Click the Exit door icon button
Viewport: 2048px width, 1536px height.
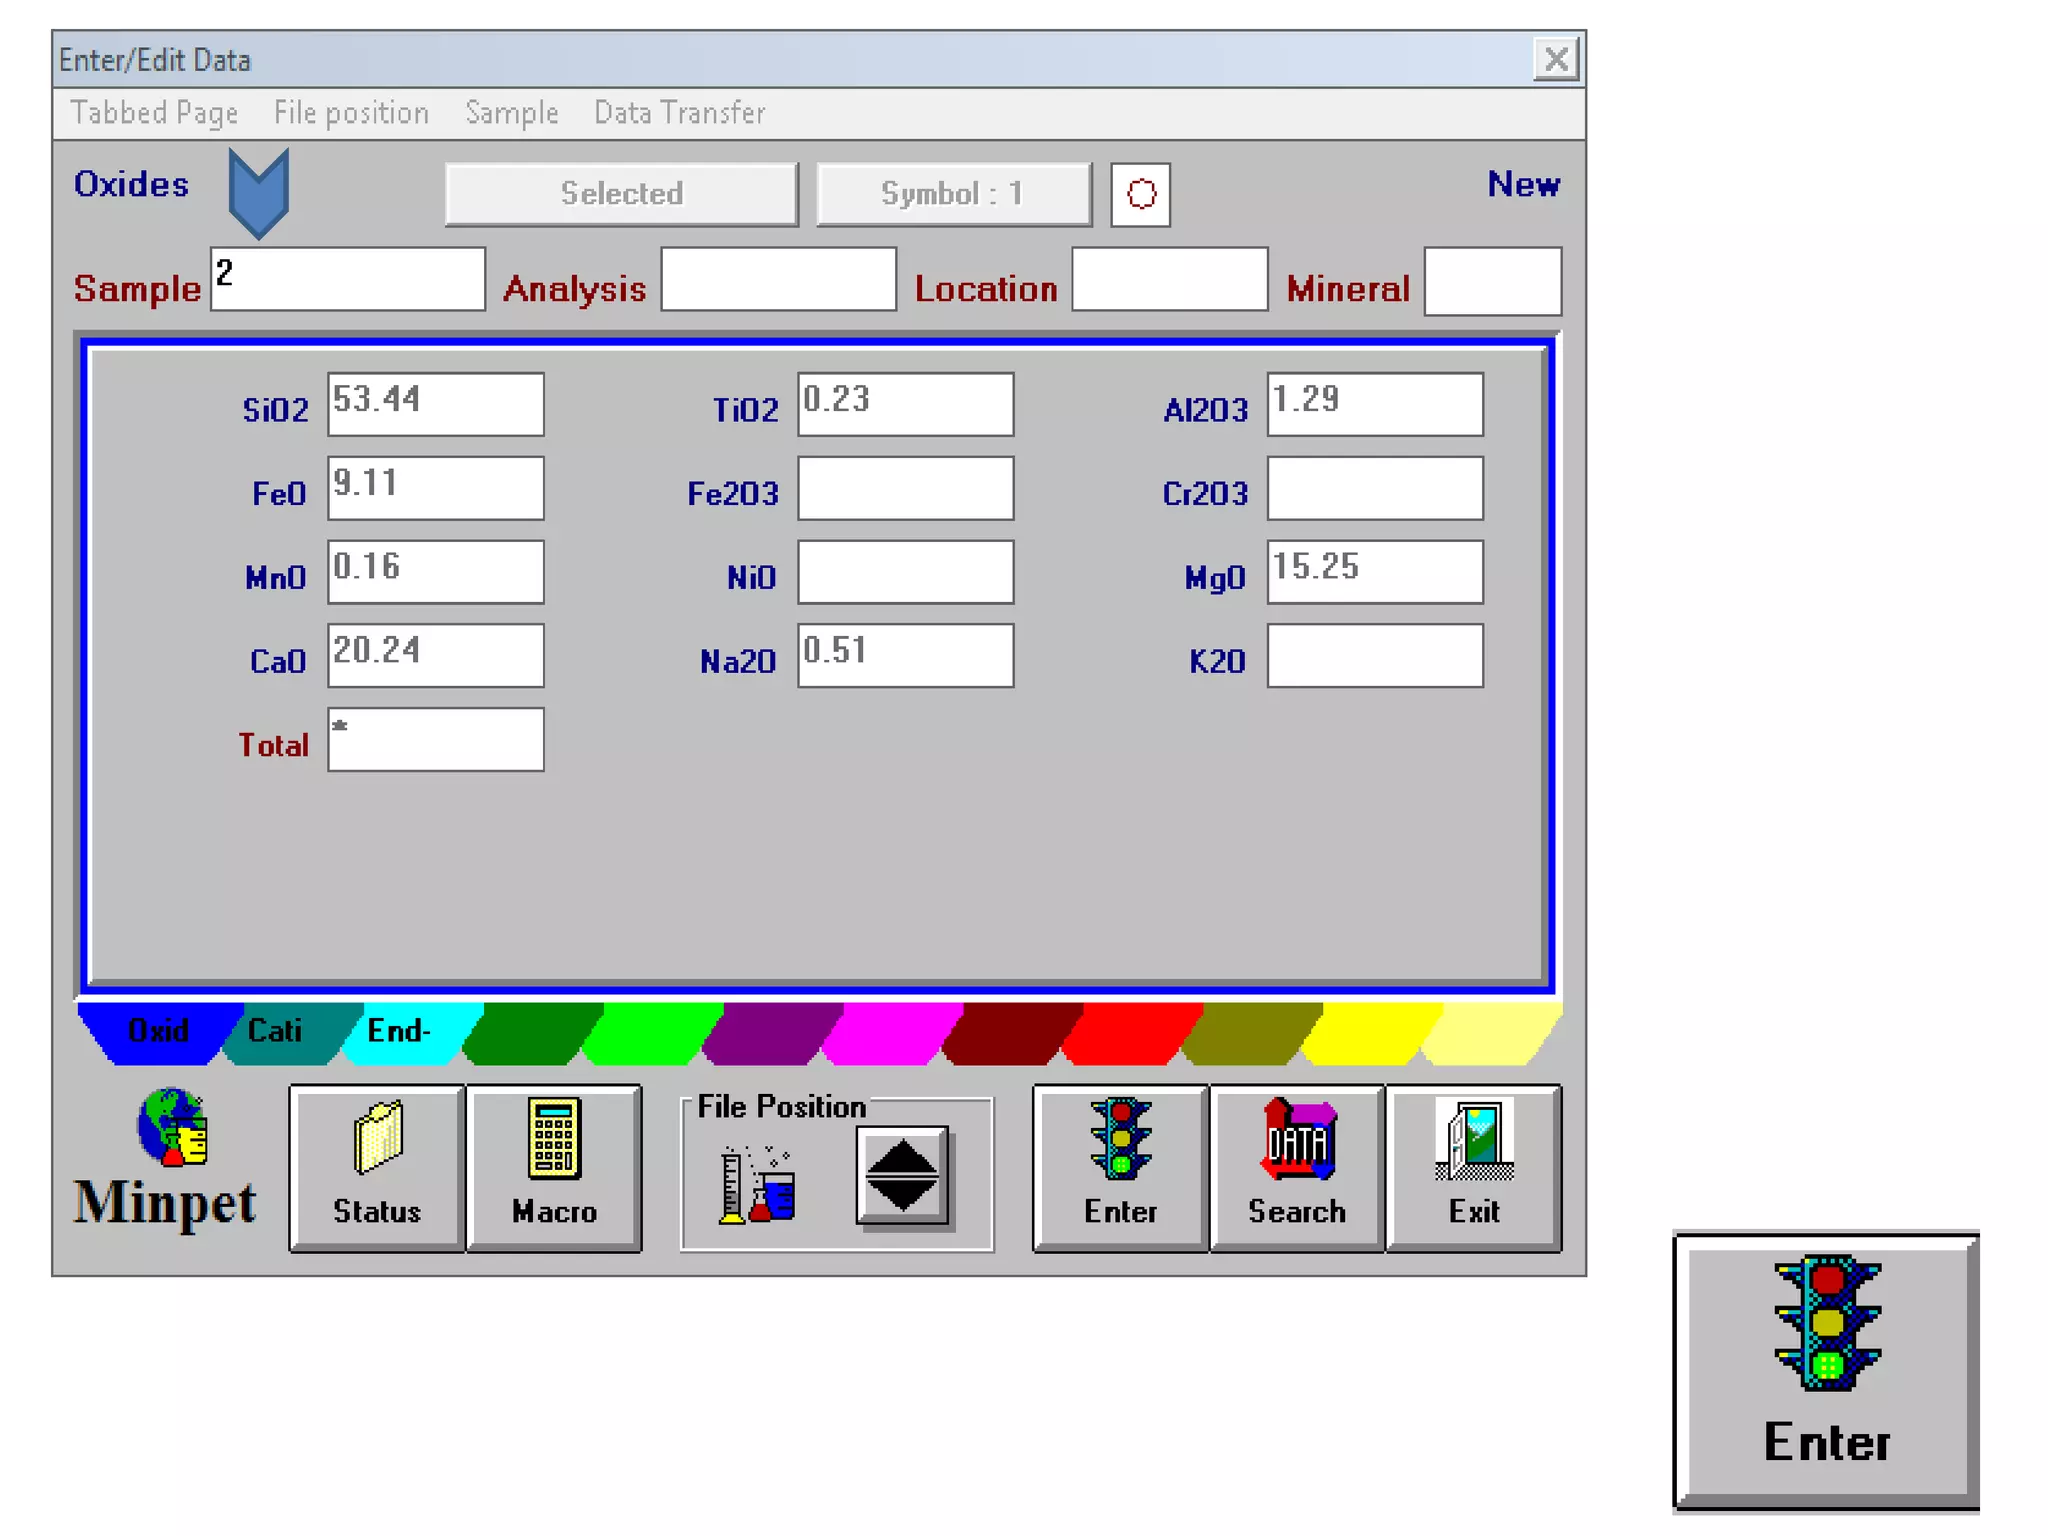click(x=1474, y=1167)
